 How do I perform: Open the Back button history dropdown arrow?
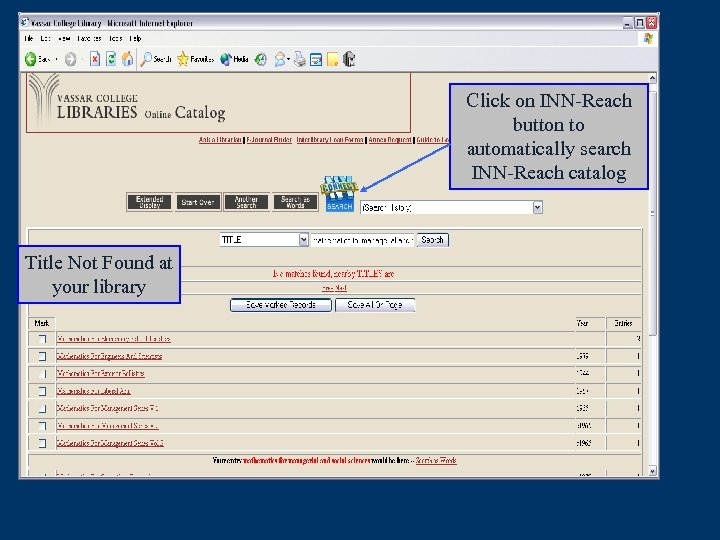56,59
